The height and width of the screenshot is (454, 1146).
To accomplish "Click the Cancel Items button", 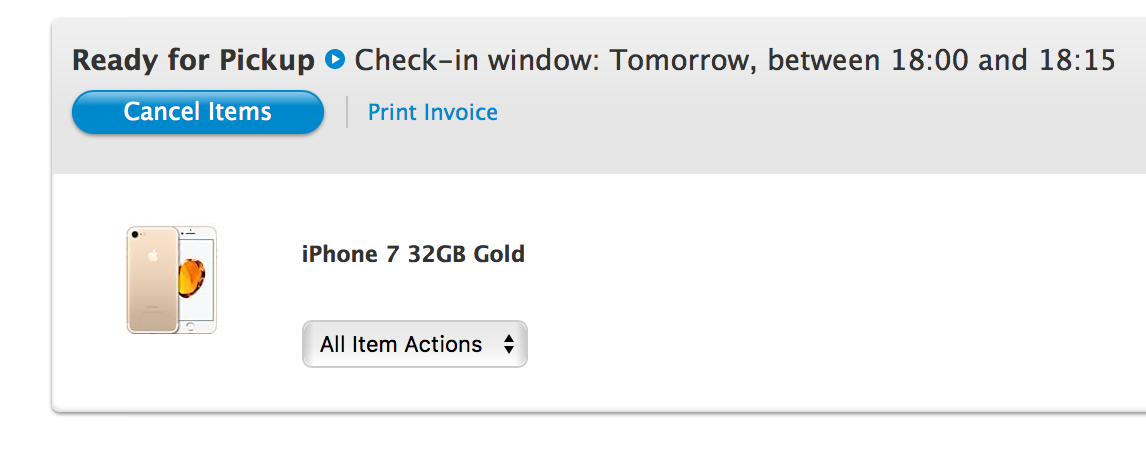I will [x=197, y=113].
